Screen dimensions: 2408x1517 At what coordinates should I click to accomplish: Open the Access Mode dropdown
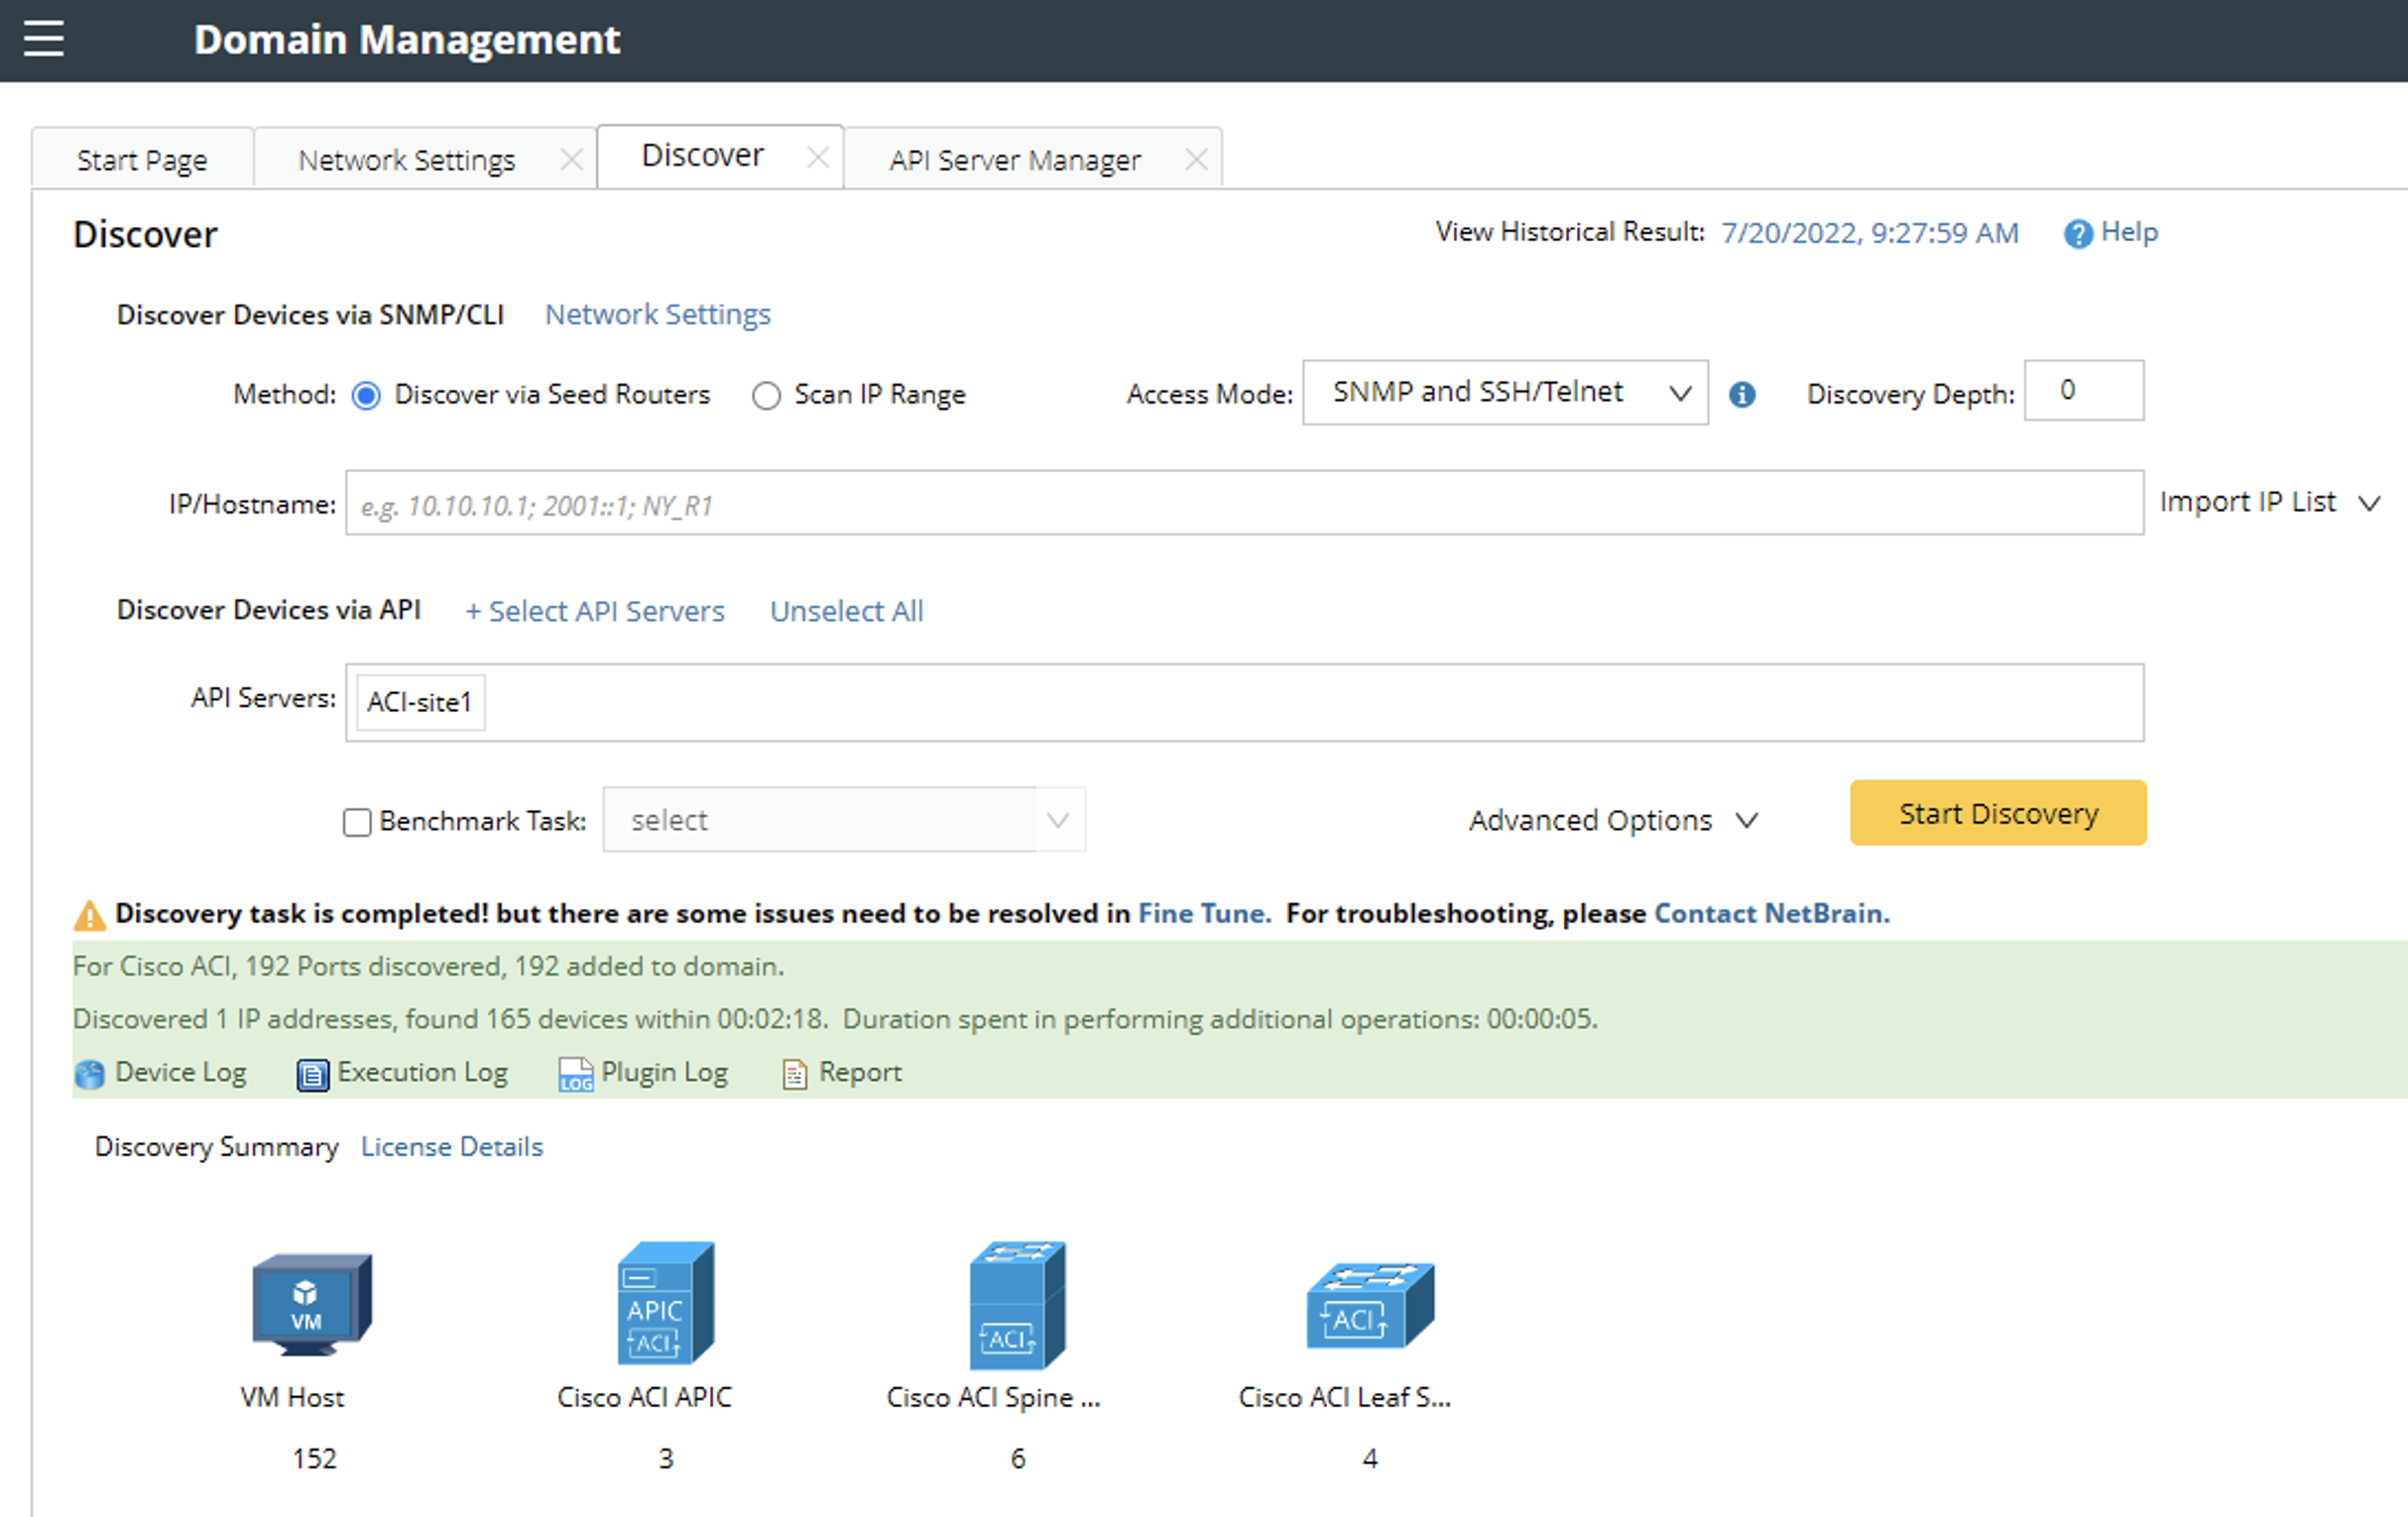(1504, 393)
